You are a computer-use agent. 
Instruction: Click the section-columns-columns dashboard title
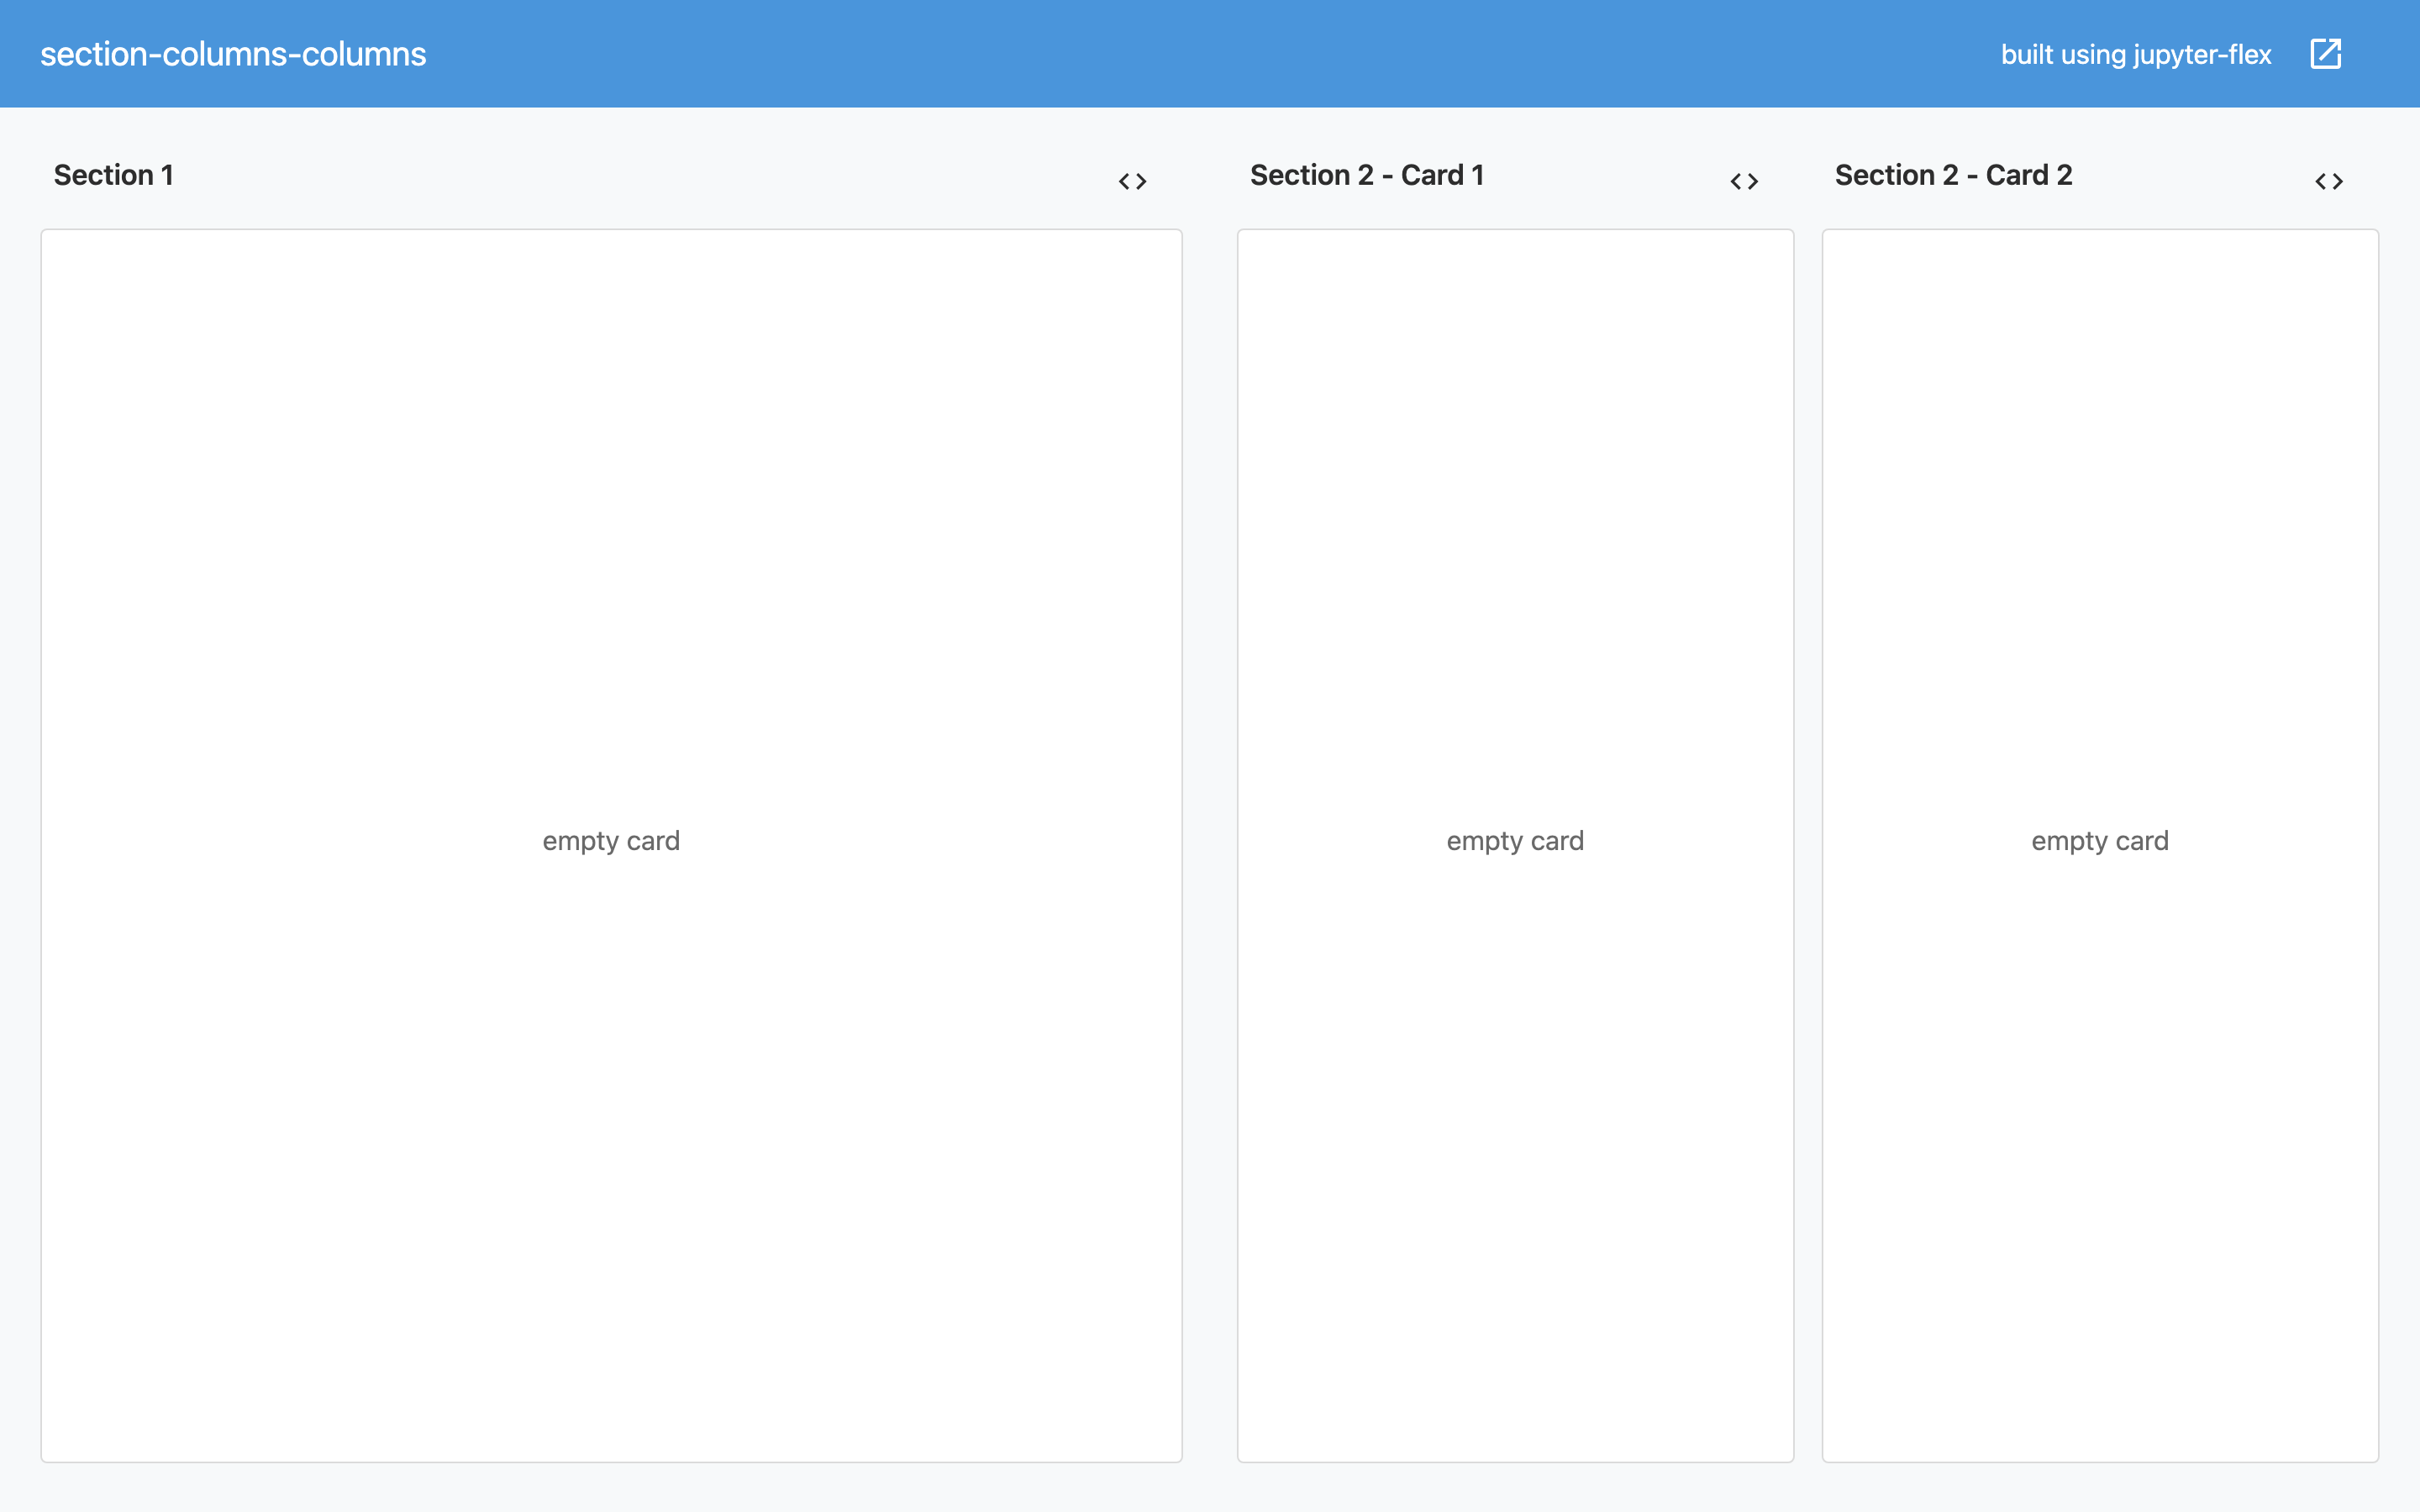pos(233,54)
